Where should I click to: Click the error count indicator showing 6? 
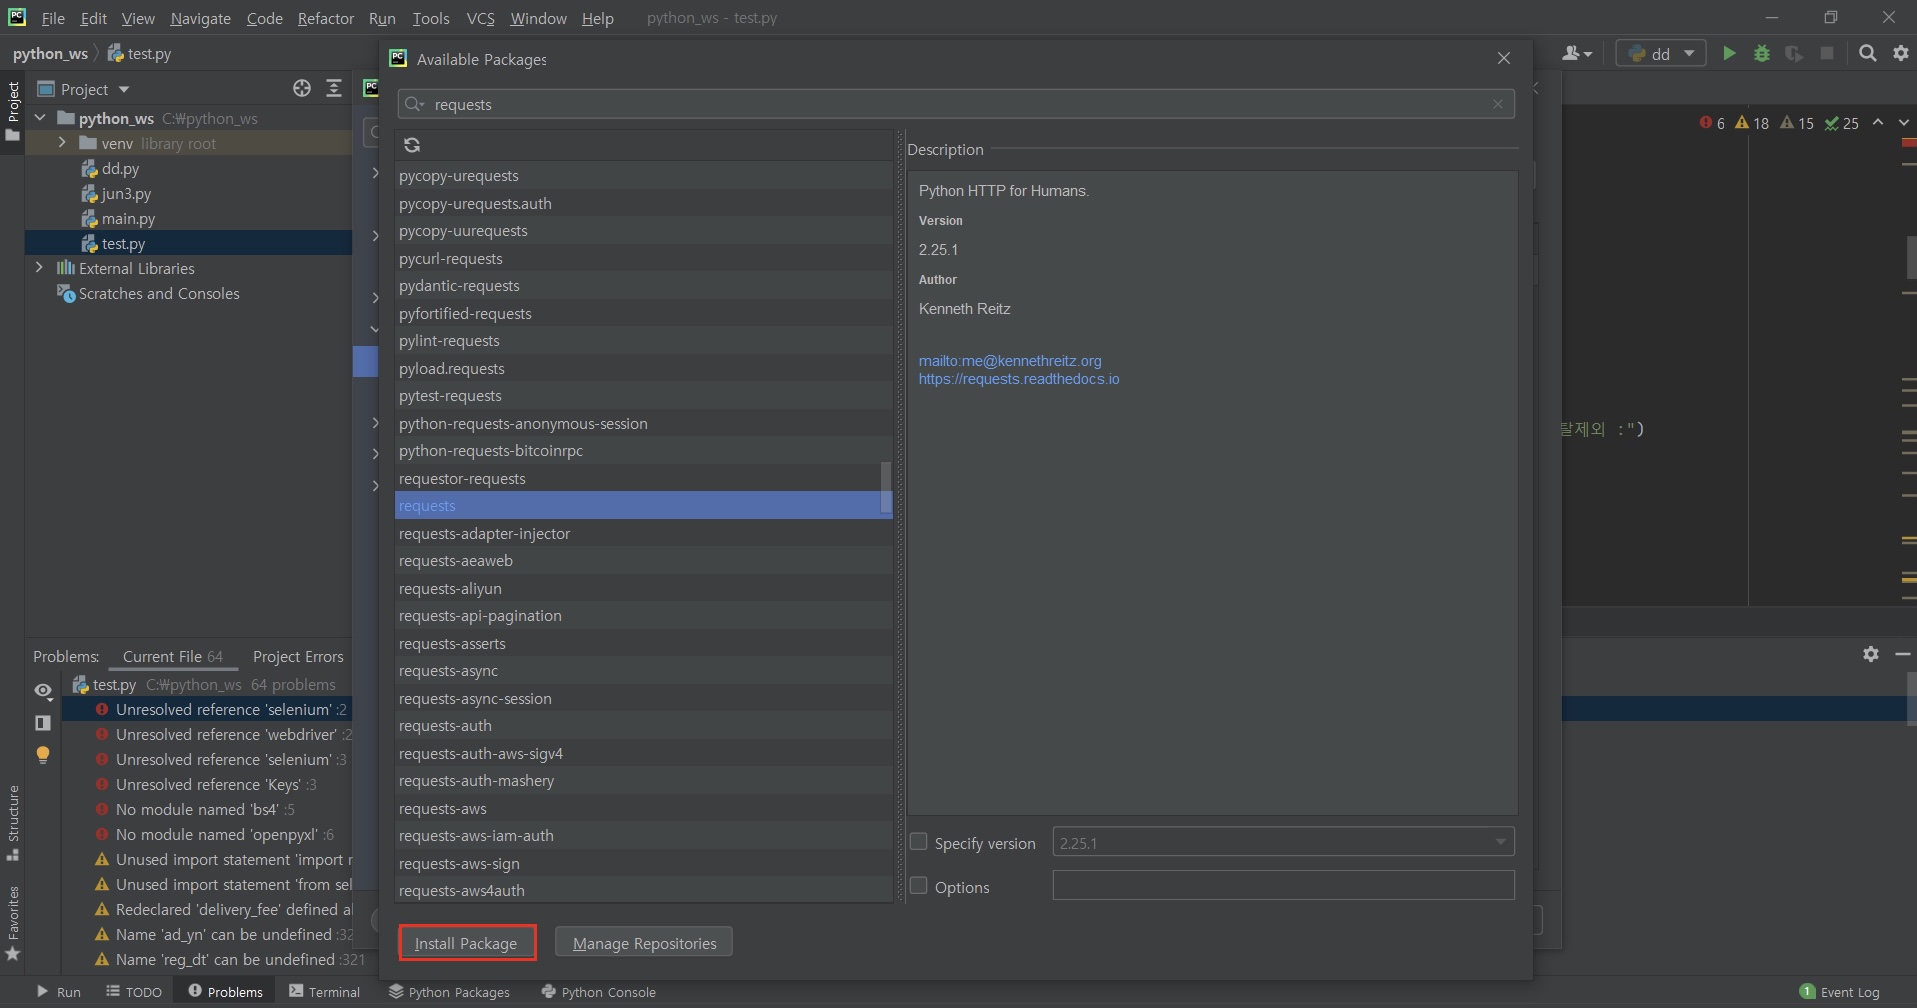pyautogui.click(x=1712, y=123)
